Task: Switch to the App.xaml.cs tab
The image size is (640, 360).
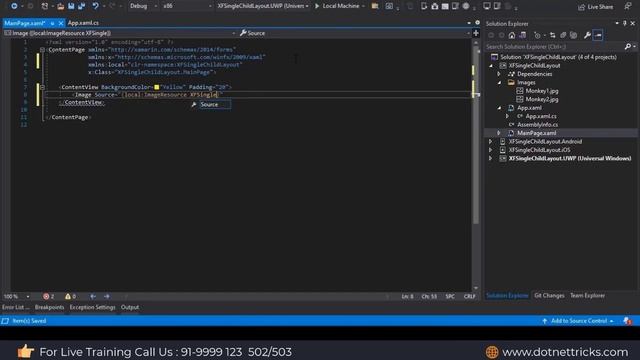Action: (x=83, y=23)
